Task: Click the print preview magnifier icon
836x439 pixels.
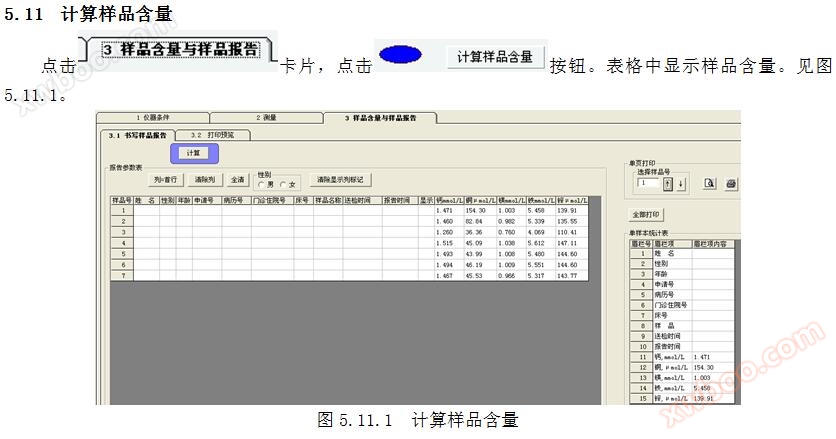Action: pos(709,183)
